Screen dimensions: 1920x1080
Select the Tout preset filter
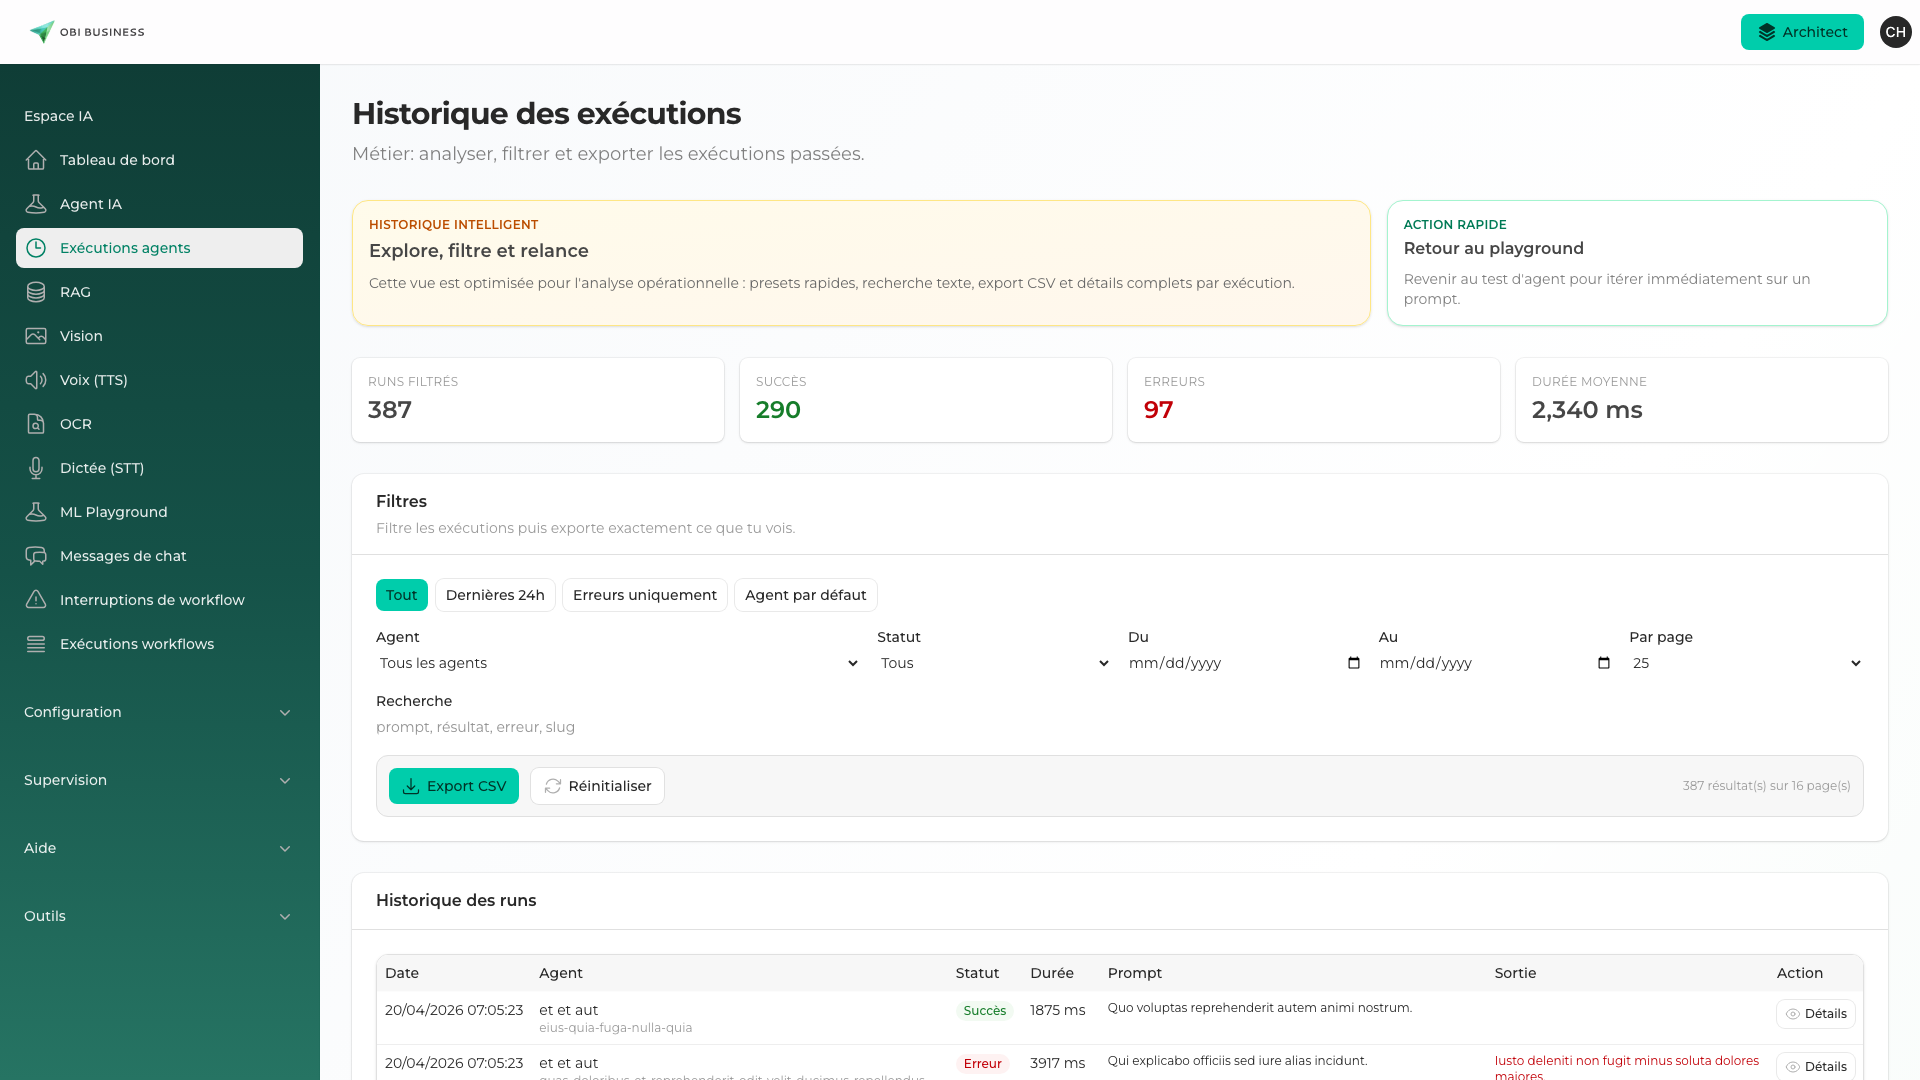point(401,595)
